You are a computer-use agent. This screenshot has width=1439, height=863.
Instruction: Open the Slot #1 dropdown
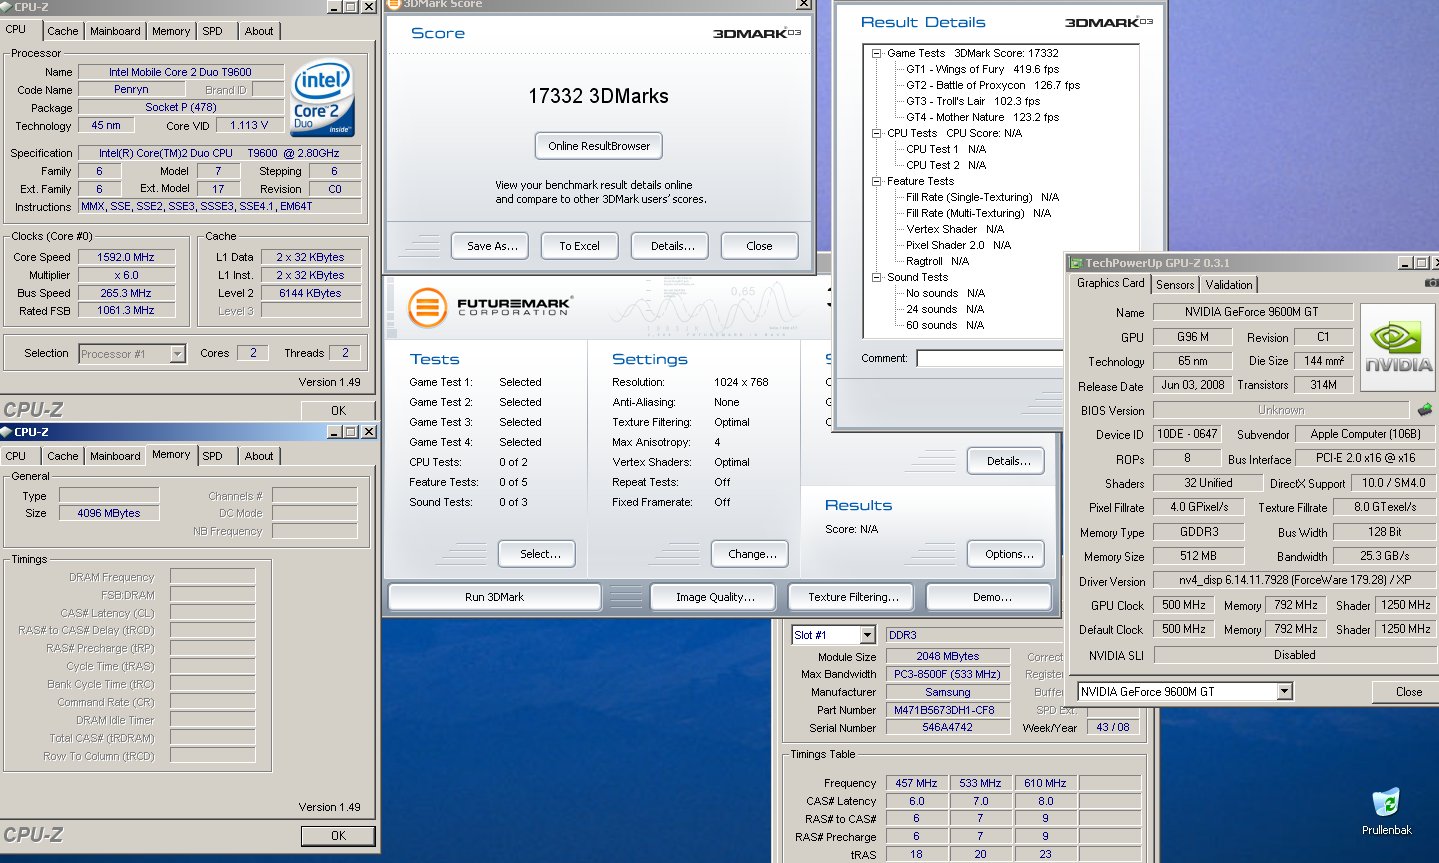click(x=867, y=635)
